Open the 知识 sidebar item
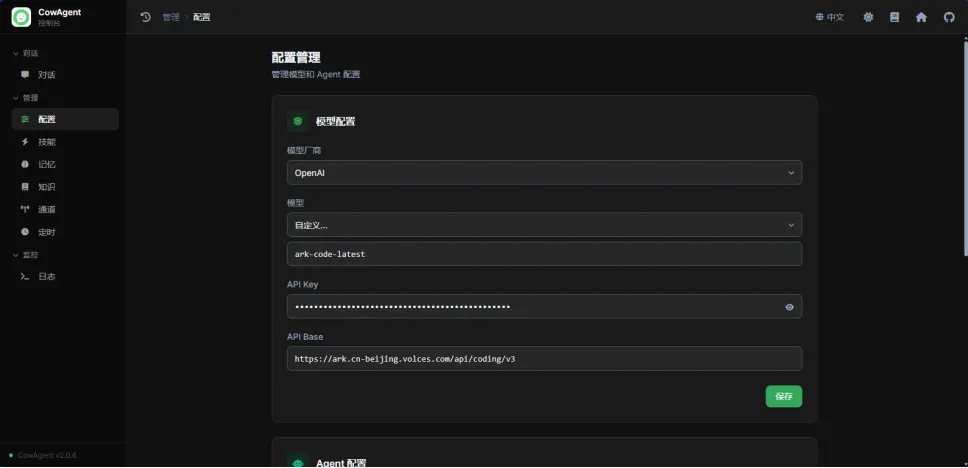This screenshot has width=968, height=468. [x=65, y=186]
